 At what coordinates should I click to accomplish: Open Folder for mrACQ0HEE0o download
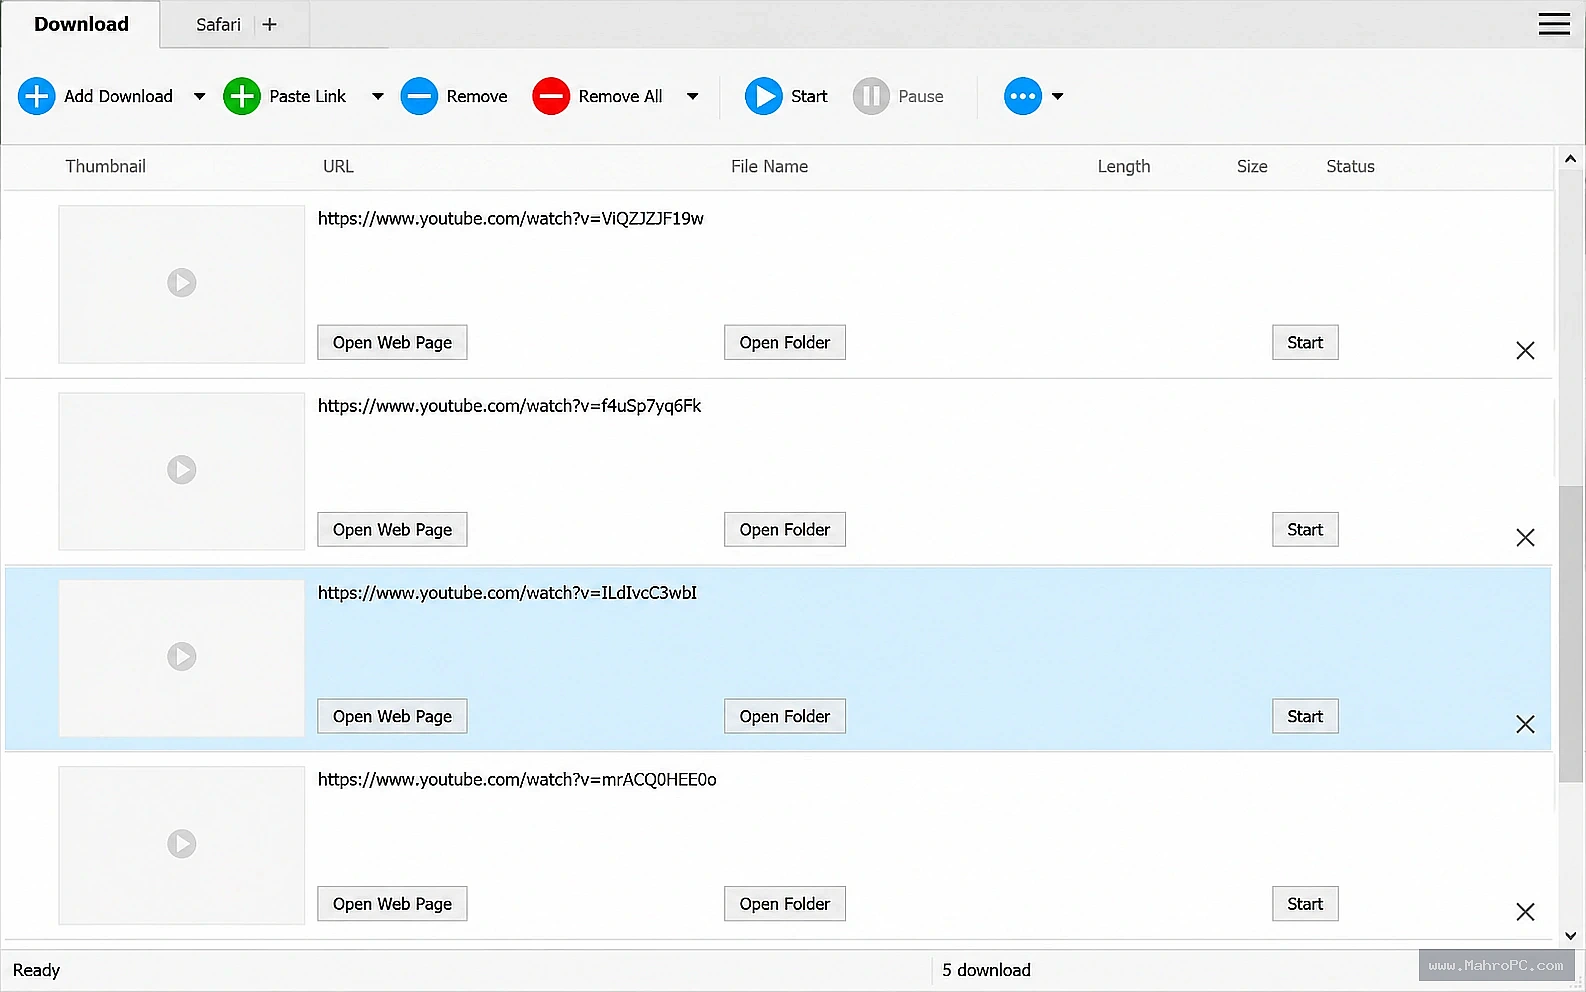pyautogui.click(x=785, y=904)
